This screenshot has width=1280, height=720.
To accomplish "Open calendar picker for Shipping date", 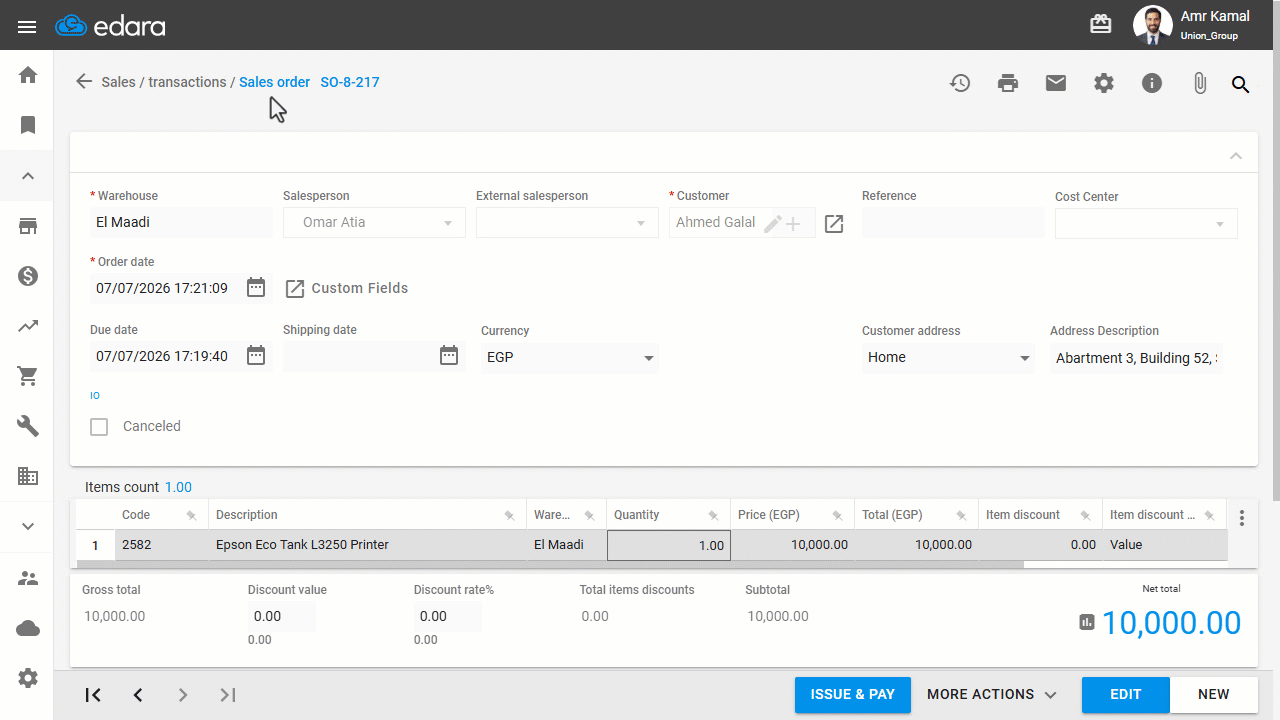I will (x=449, y=355).
